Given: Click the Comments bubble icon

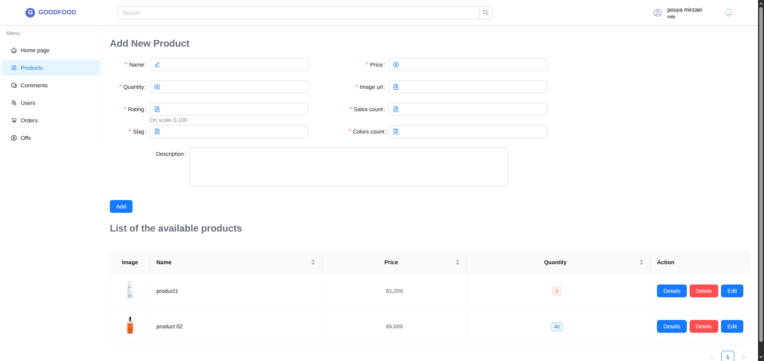Looking at the screenshot, I should coord(14,85).
